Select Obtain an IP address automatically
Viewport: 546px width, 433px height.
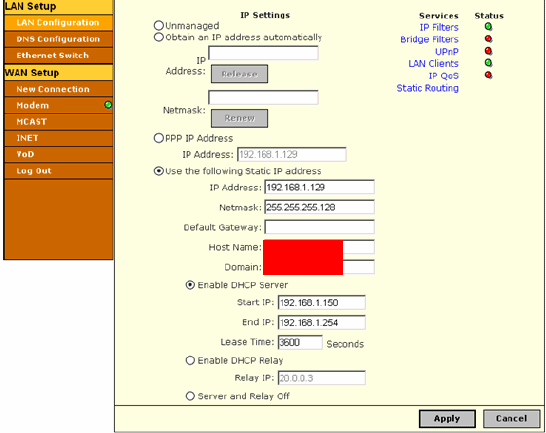tap(159, 37)
